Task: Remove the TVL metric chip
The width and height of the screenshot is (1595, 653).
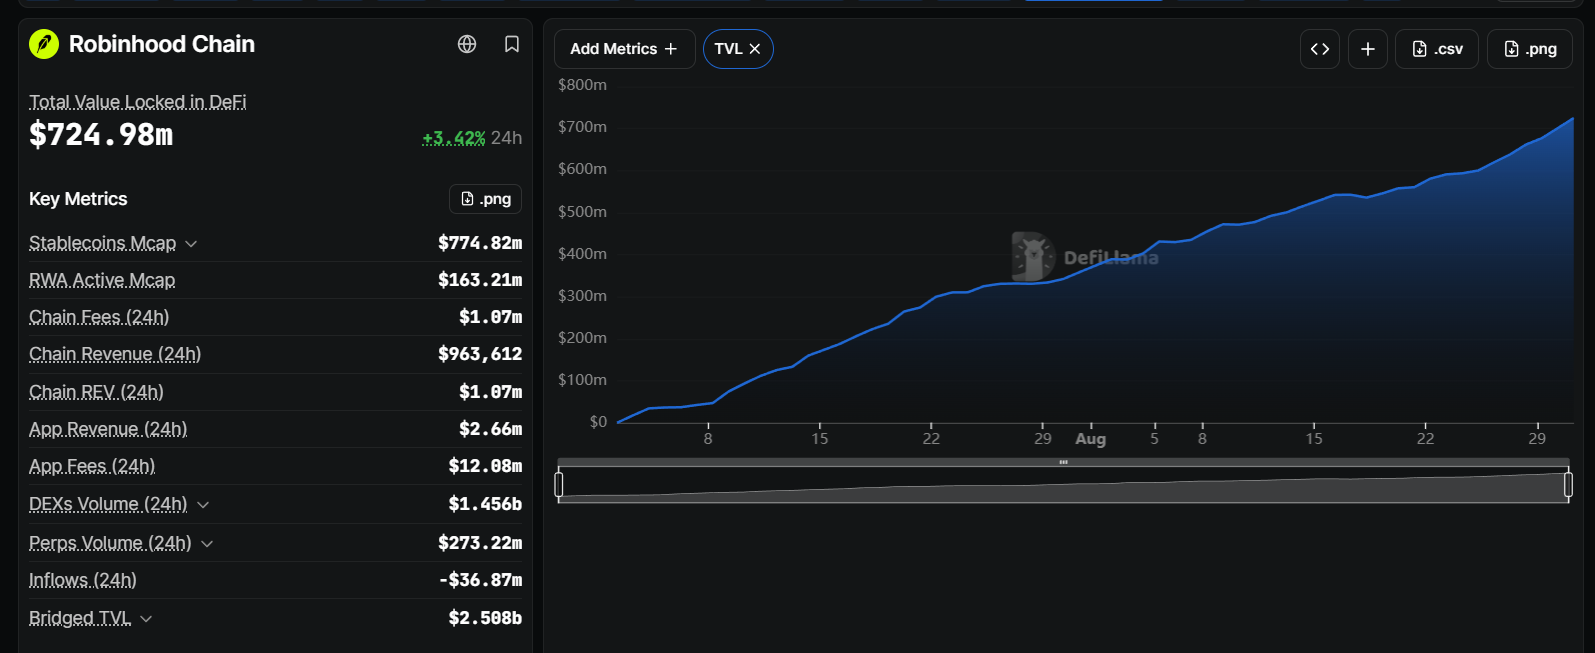Action: click(x=755, y=49)
